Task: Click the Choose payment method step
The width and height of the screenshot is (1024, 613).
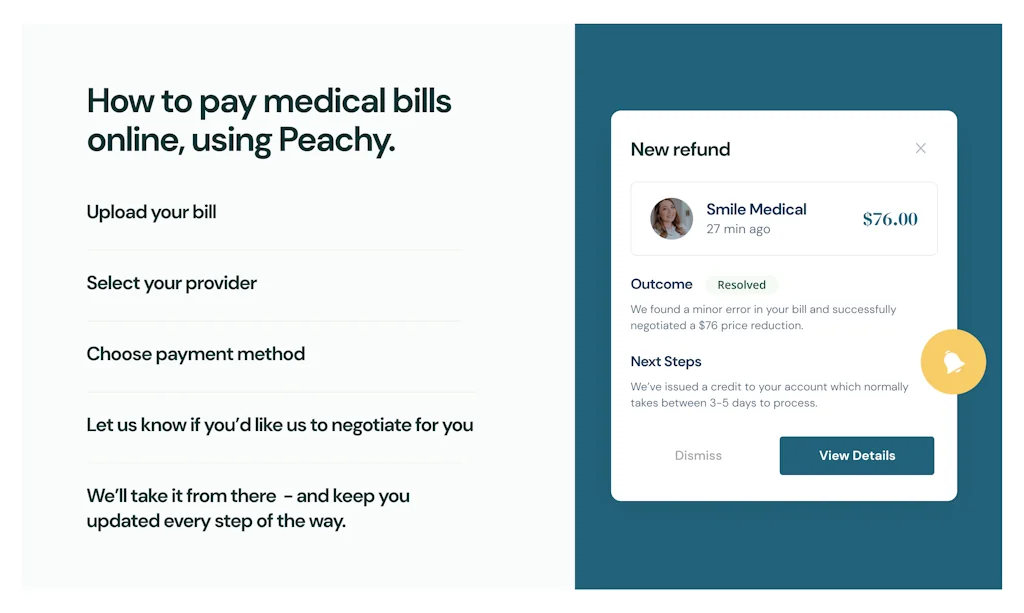Action: click(195, 354)
